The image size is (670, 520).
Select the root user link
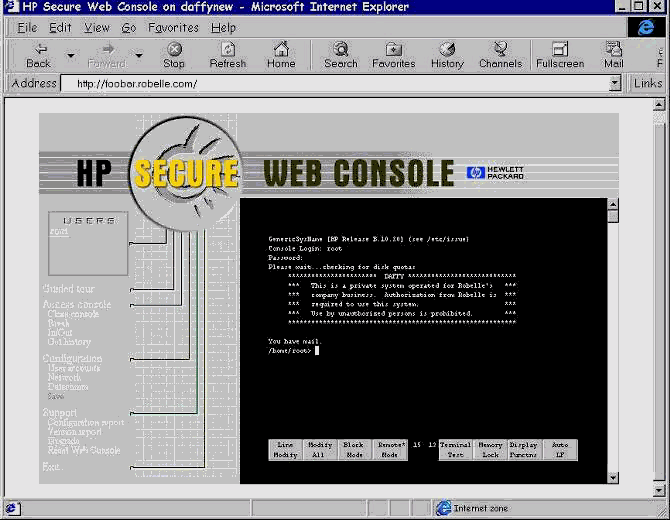(x=59, y=232)
